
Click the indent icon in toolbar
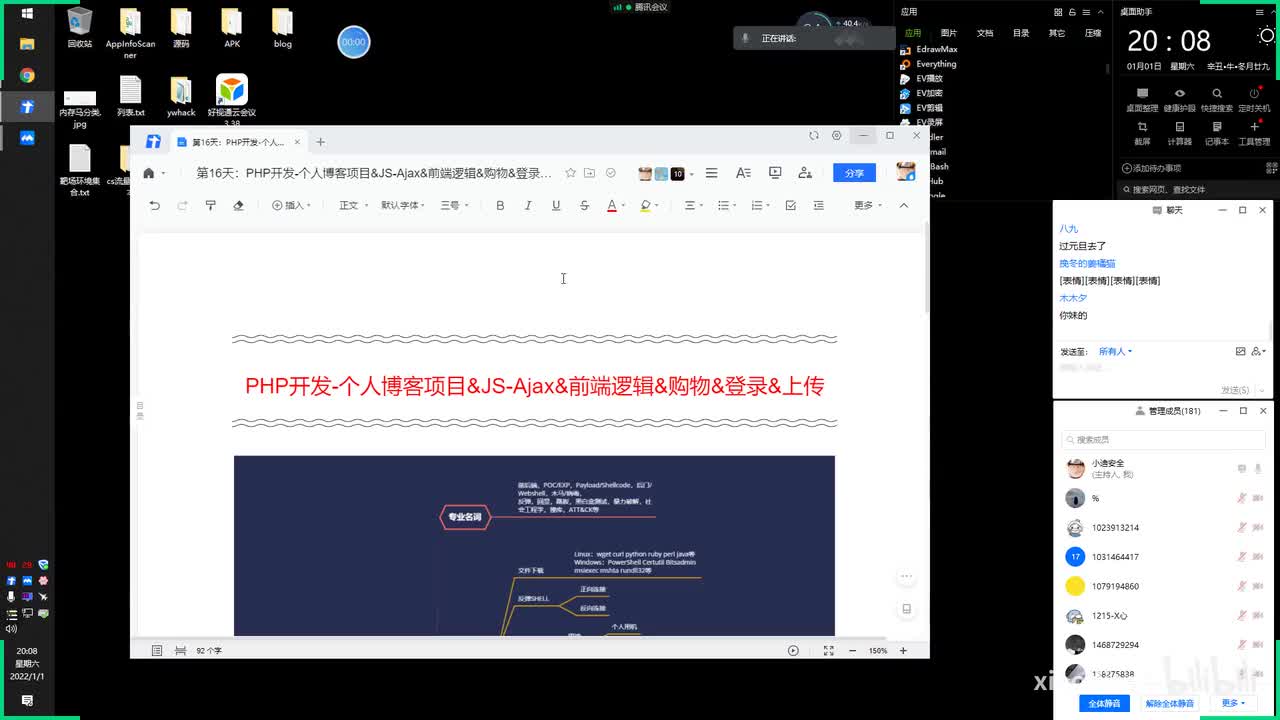pos(819,205)
